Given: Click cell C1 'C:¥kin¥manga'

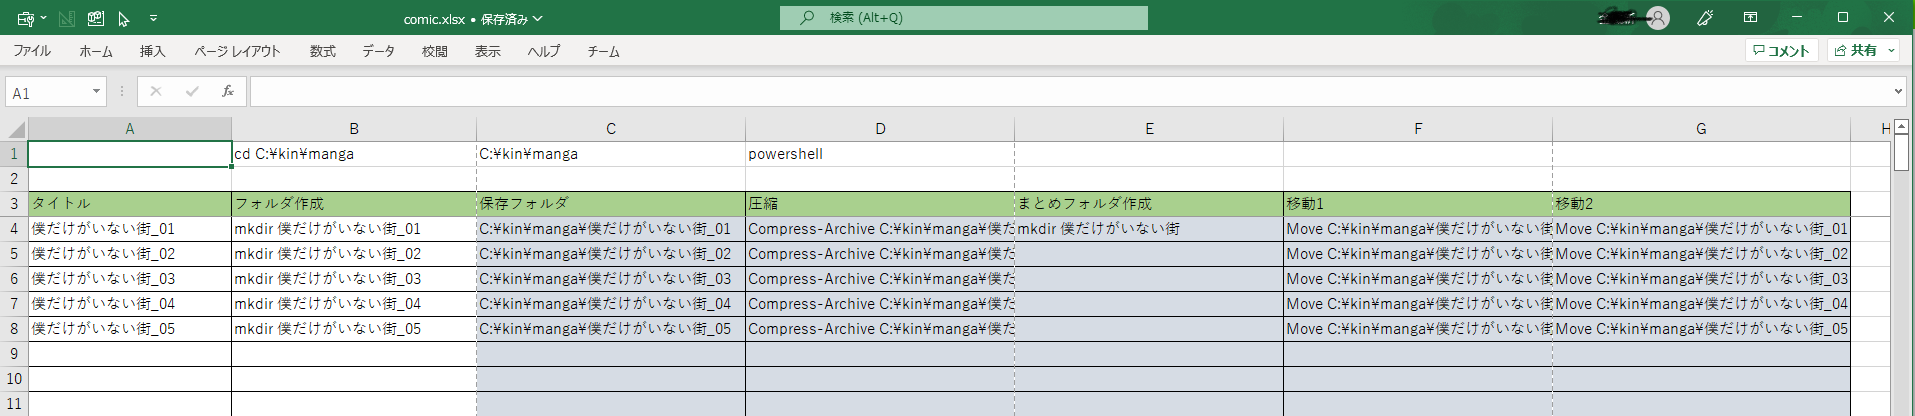Looking at the screenshot, I should (611, 154).
